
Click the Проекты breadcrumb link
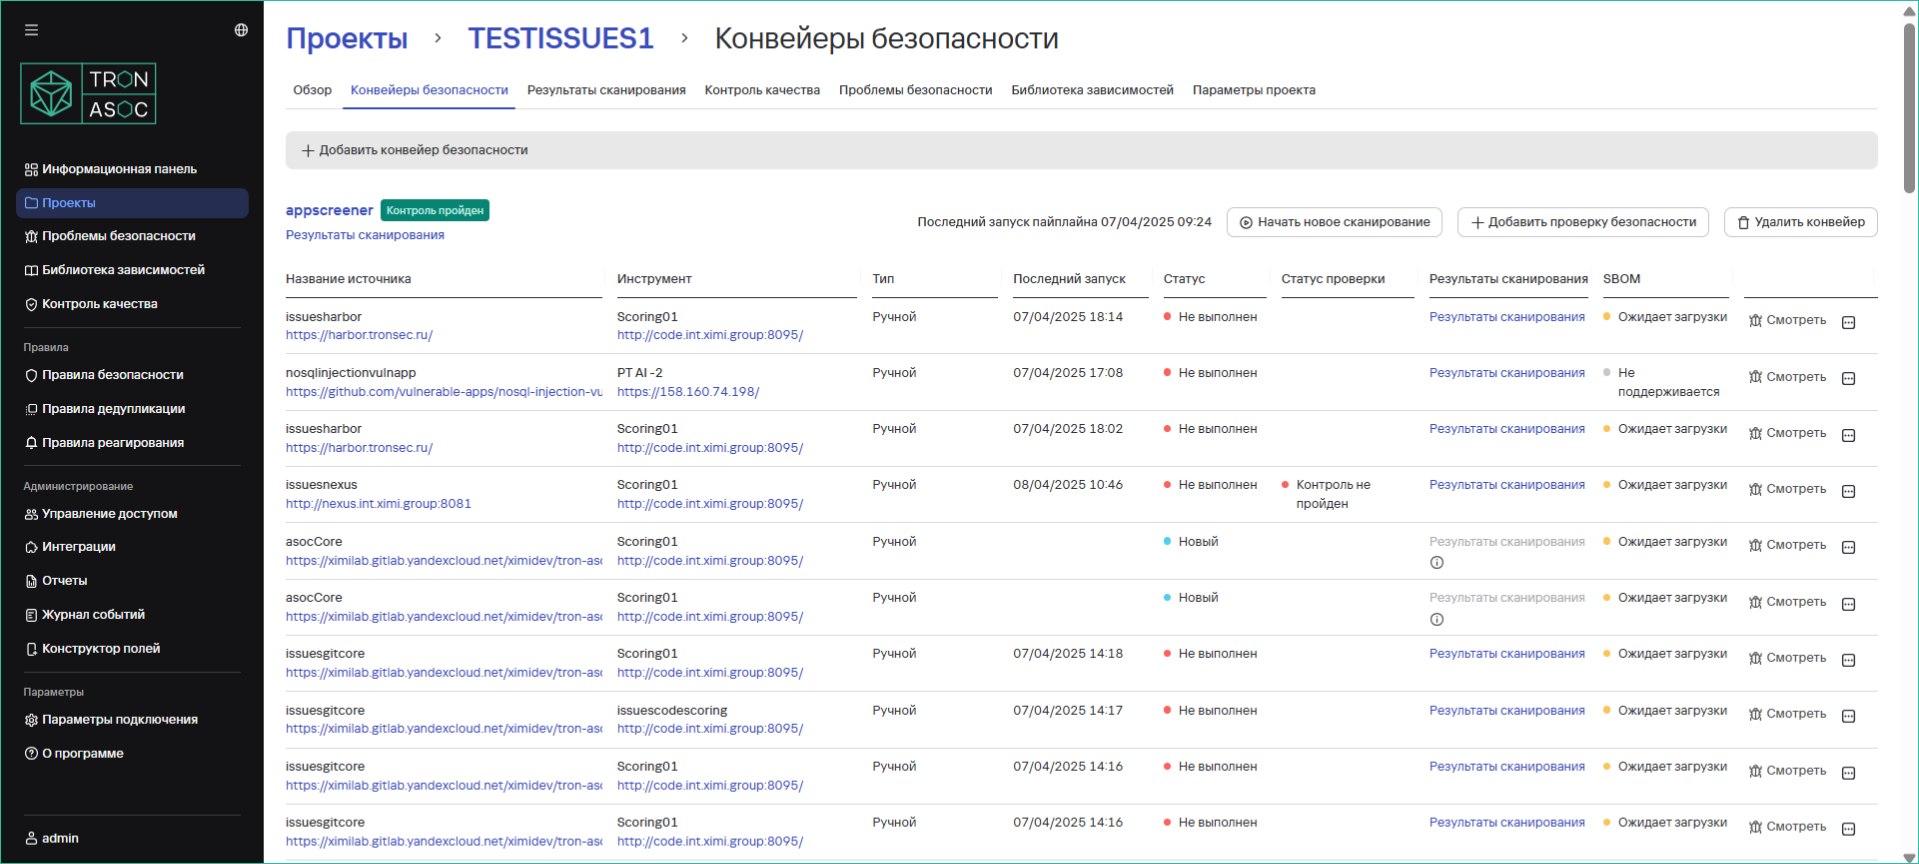pyautogui.click(x=347, y=39)
